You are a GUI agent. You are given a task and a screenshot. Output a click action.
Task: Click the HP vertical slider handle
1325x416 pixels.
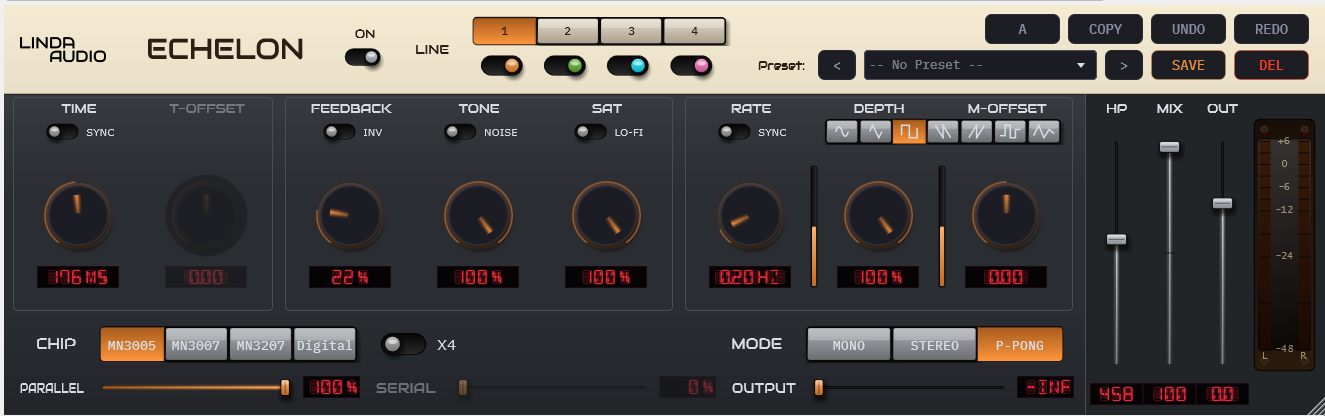(1116, 239)
